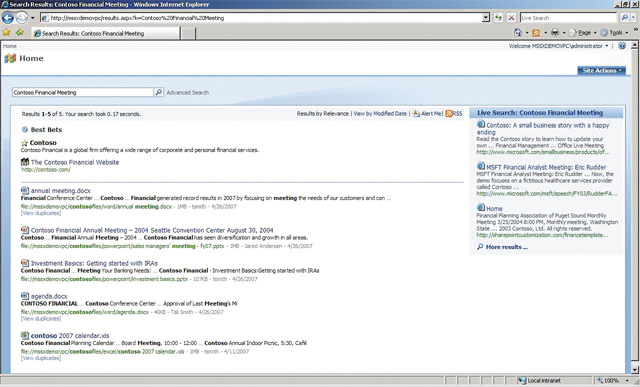Click the Print toolbar icon
The image size is (640, 387).
click(555, 33)
